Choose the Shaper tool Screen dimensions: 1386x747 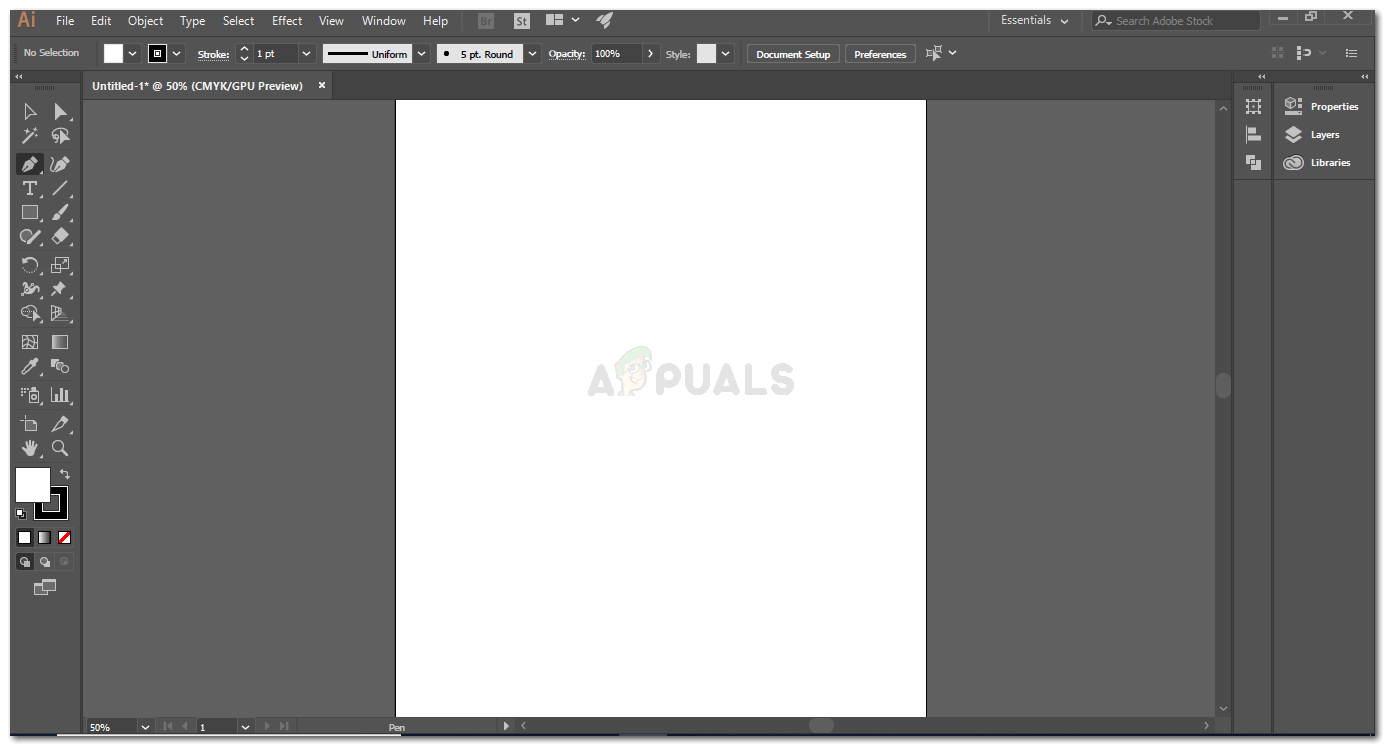[30, 237]
